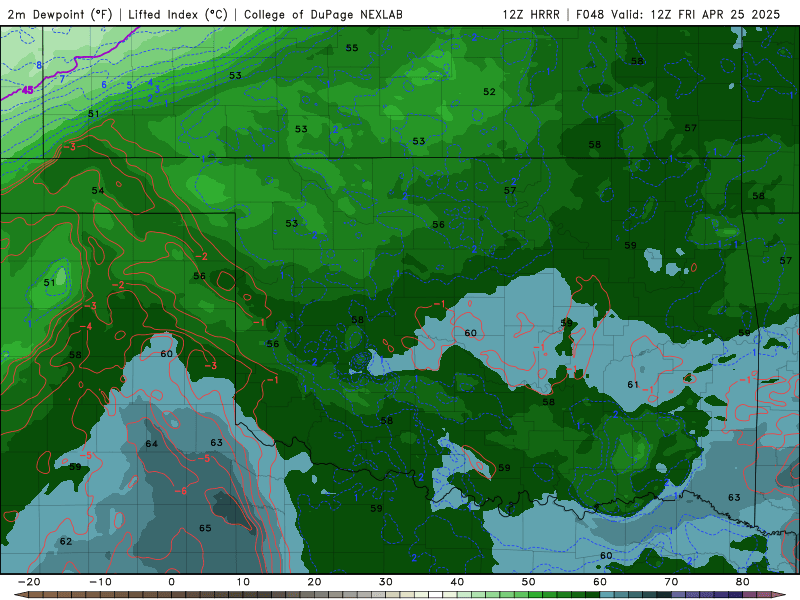Click the "65" dewpoint value on the map
Viewport: 800px width, 600px height.
205,528
